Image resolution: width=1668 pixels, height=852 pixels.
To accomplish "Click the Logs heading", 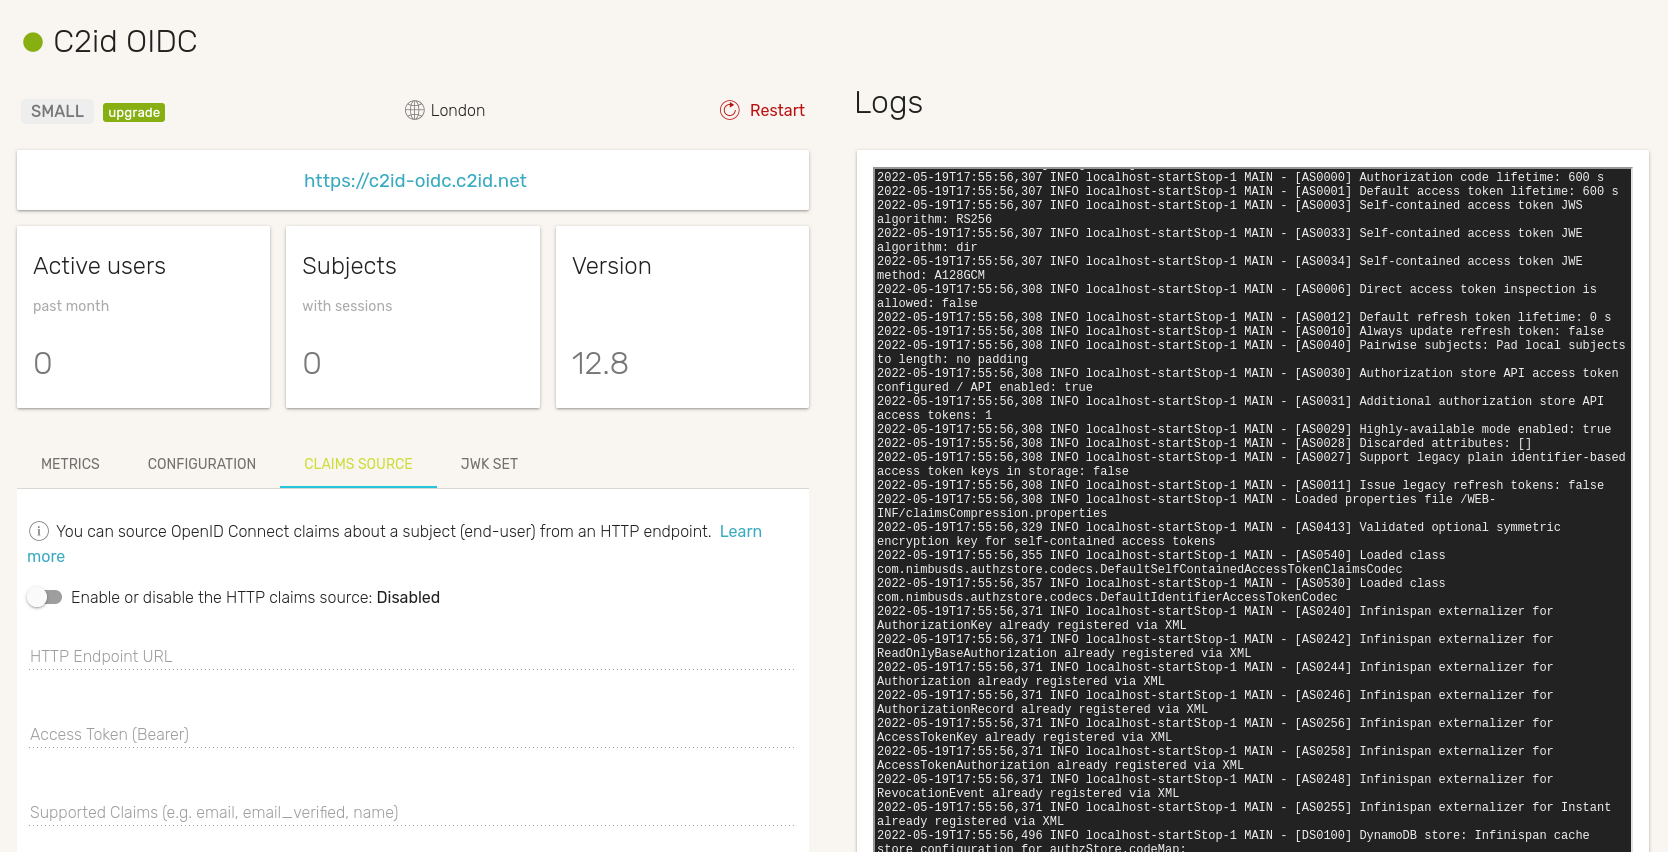I will (x=889, y=103).
